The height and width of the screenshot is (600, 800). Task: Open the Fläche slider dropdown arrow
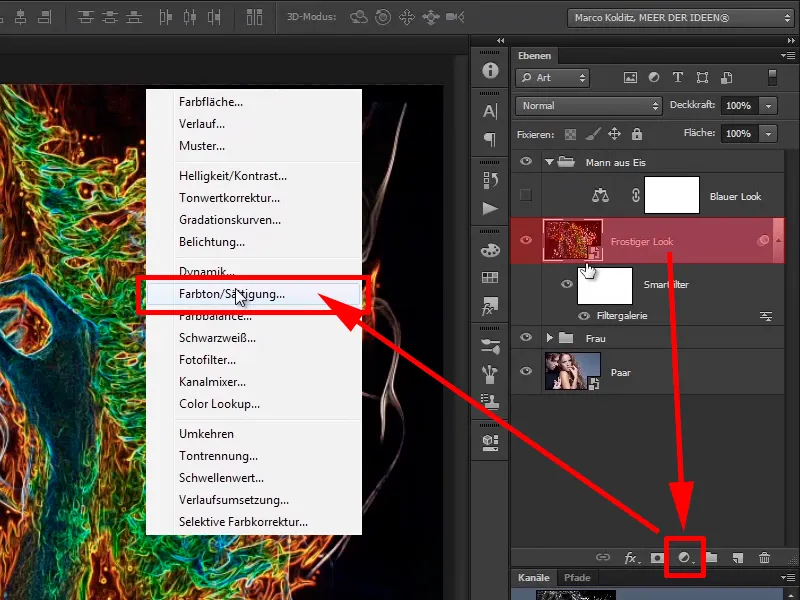tap(768, 134)
